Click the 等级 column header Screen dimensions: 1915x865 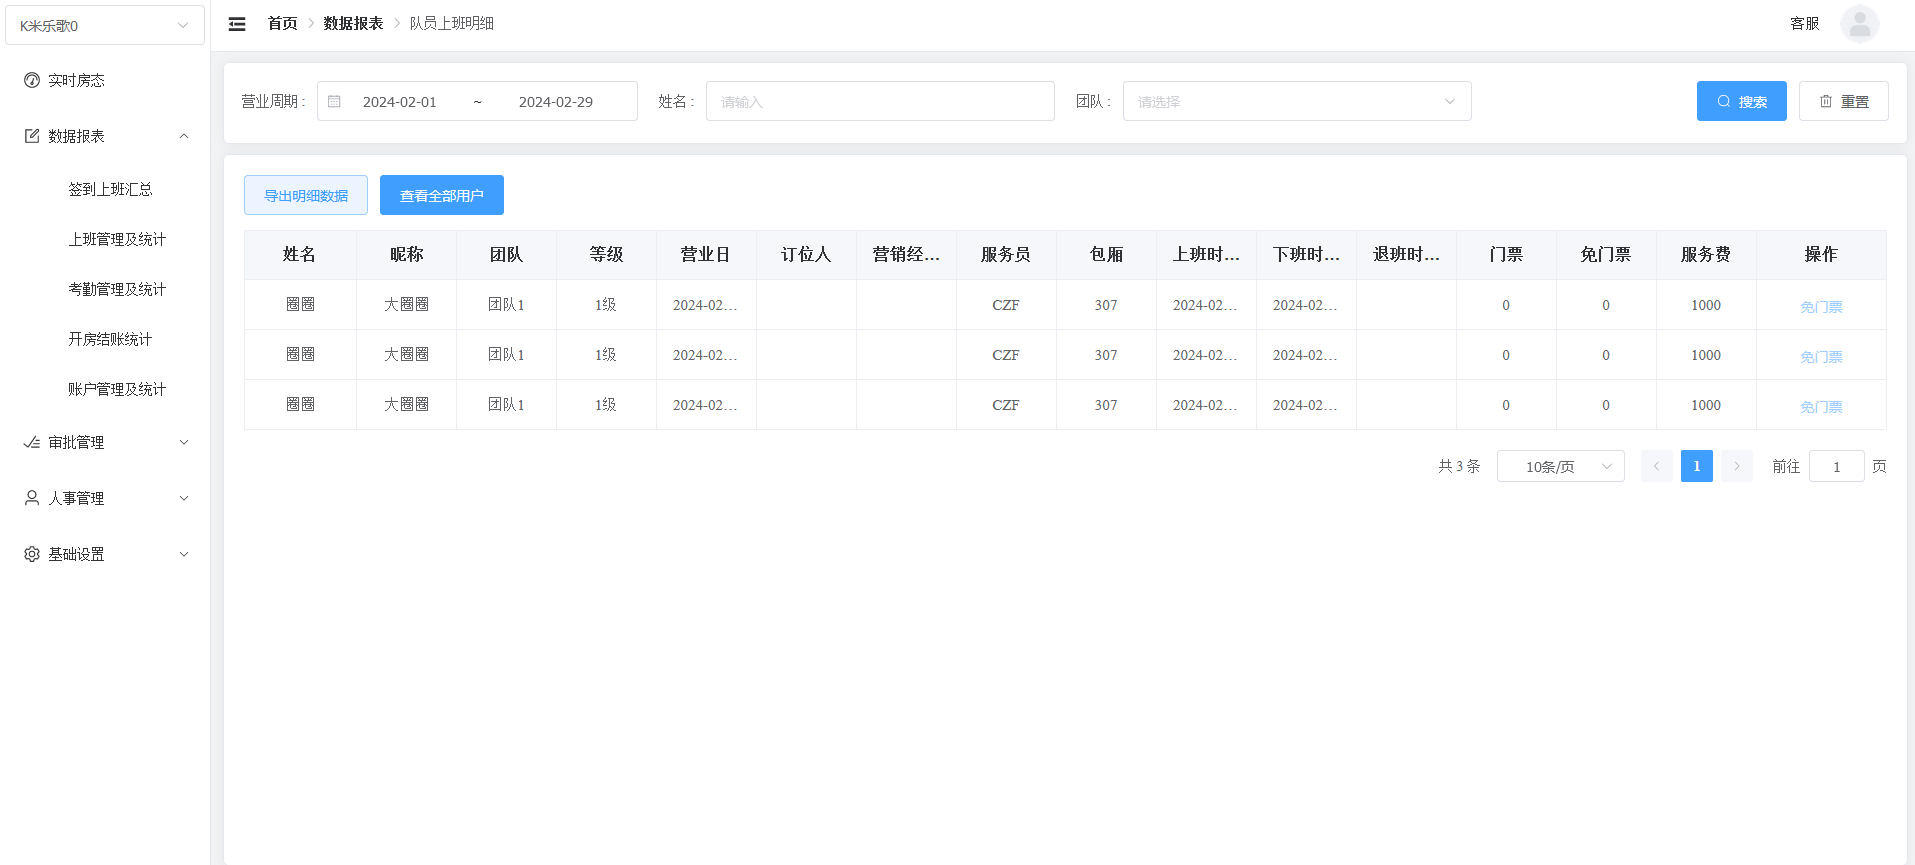[x=606, y=255]
